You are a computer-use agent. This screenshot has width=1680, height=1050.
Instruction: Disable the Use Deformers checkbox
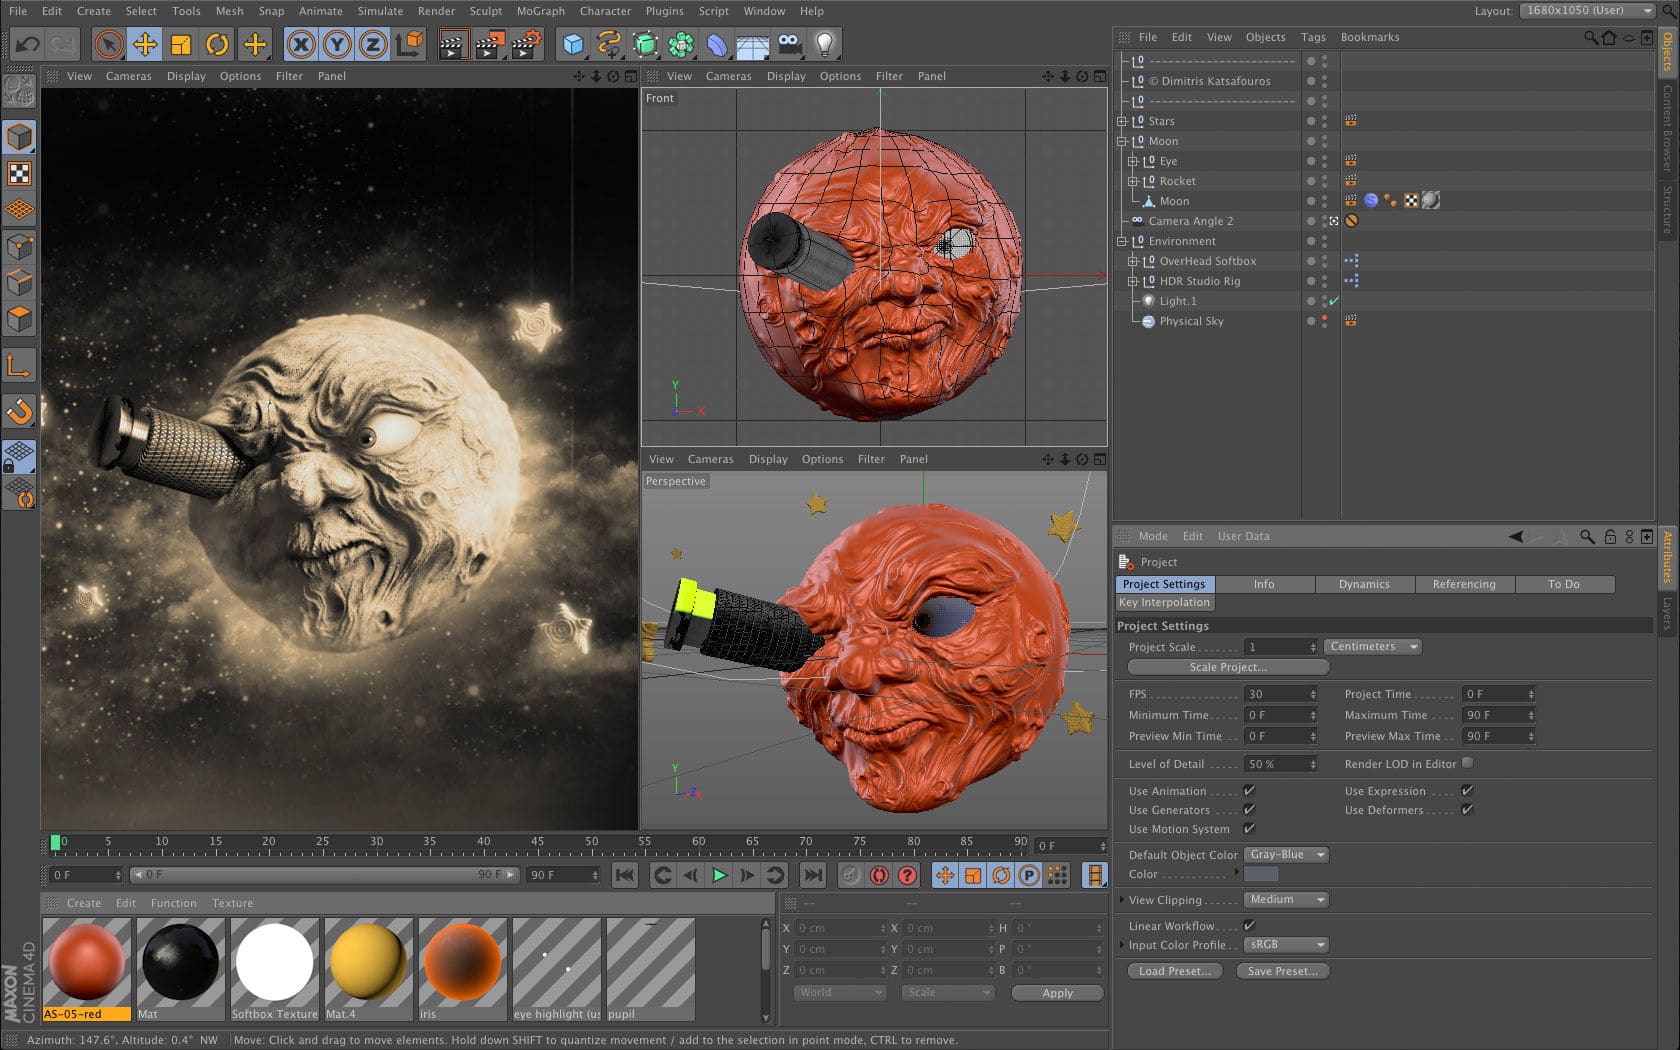coord(1466,810)
